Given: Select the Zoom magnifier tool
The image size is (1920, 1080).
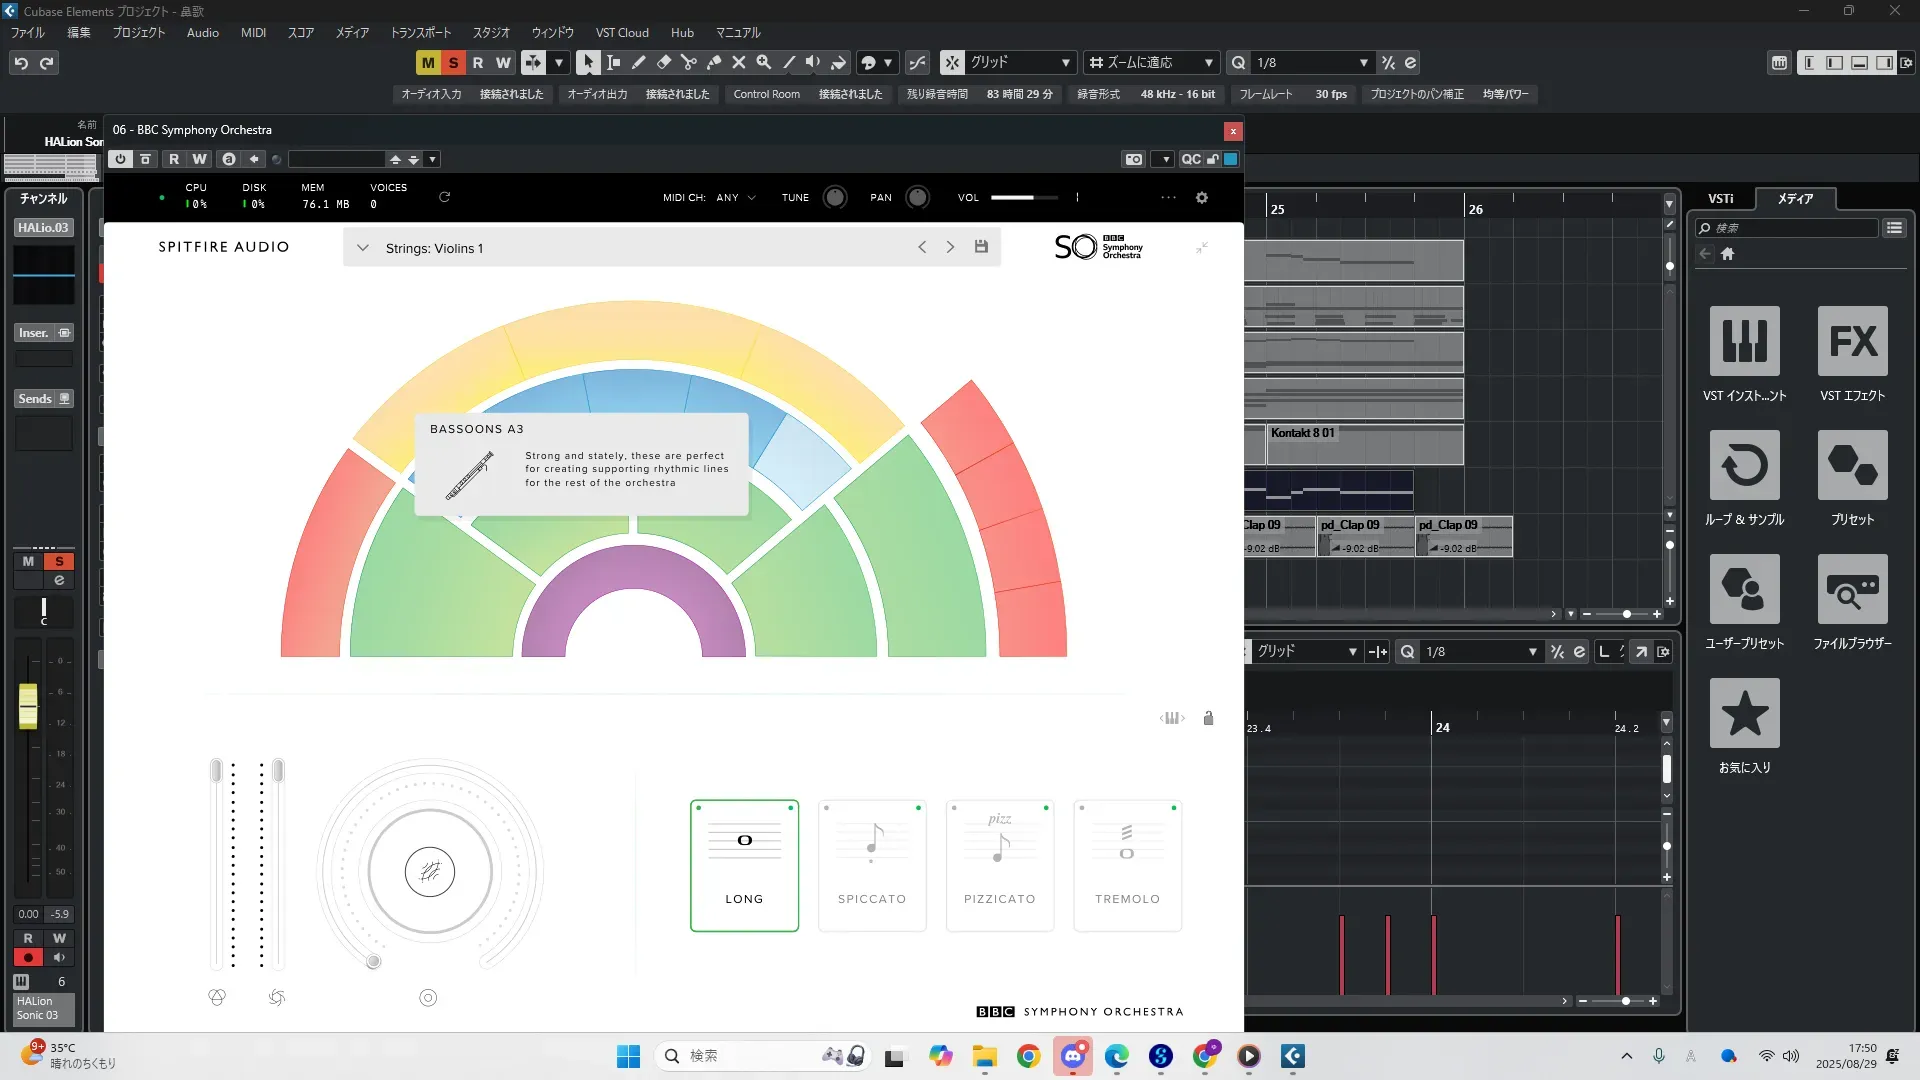Looking at the screenshot, I should click(x=763, y=62).
